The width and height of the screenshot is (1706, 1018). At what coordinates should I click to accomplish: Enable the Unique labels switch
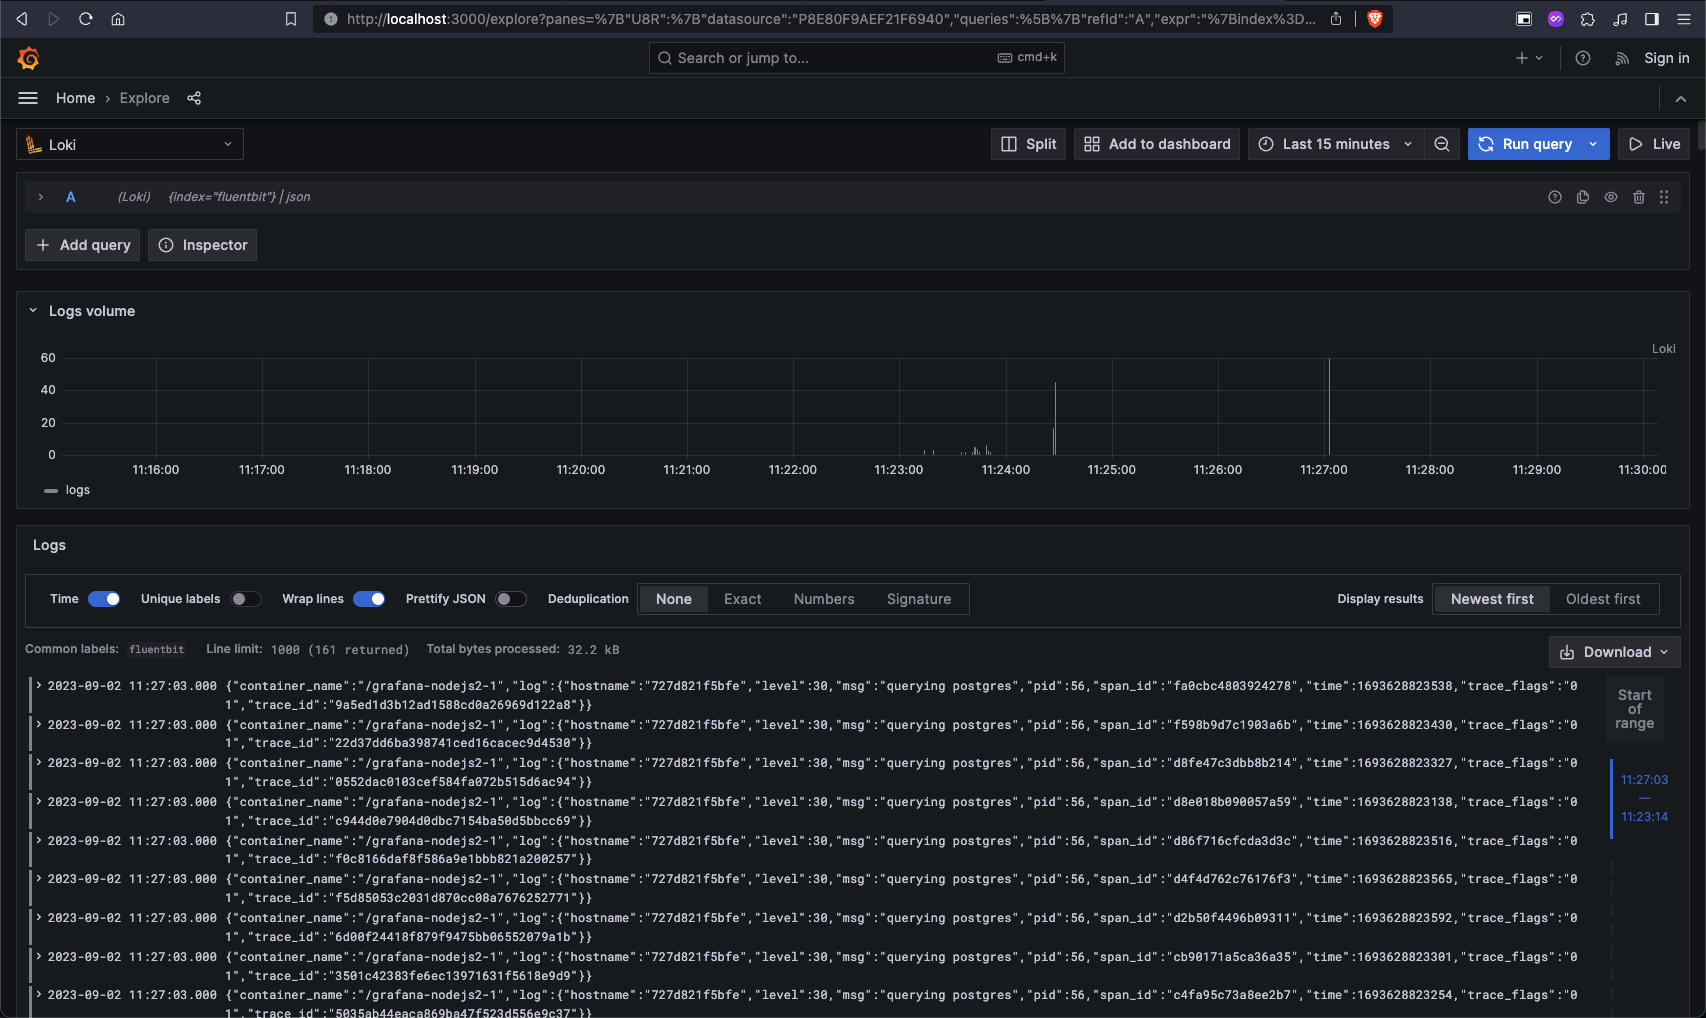click(246, 599)
